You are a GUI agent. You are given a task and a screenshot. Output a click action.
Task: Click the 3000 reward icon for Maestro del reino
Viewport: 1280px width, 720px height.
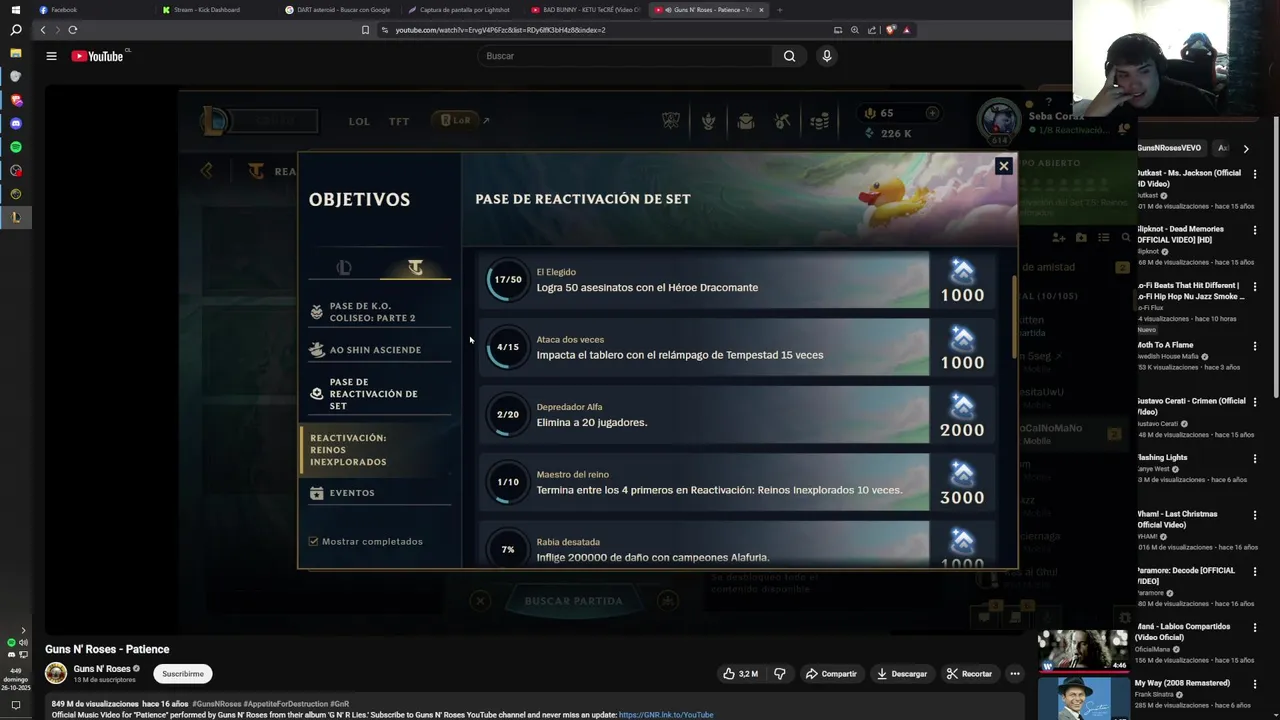coord(962,473)
